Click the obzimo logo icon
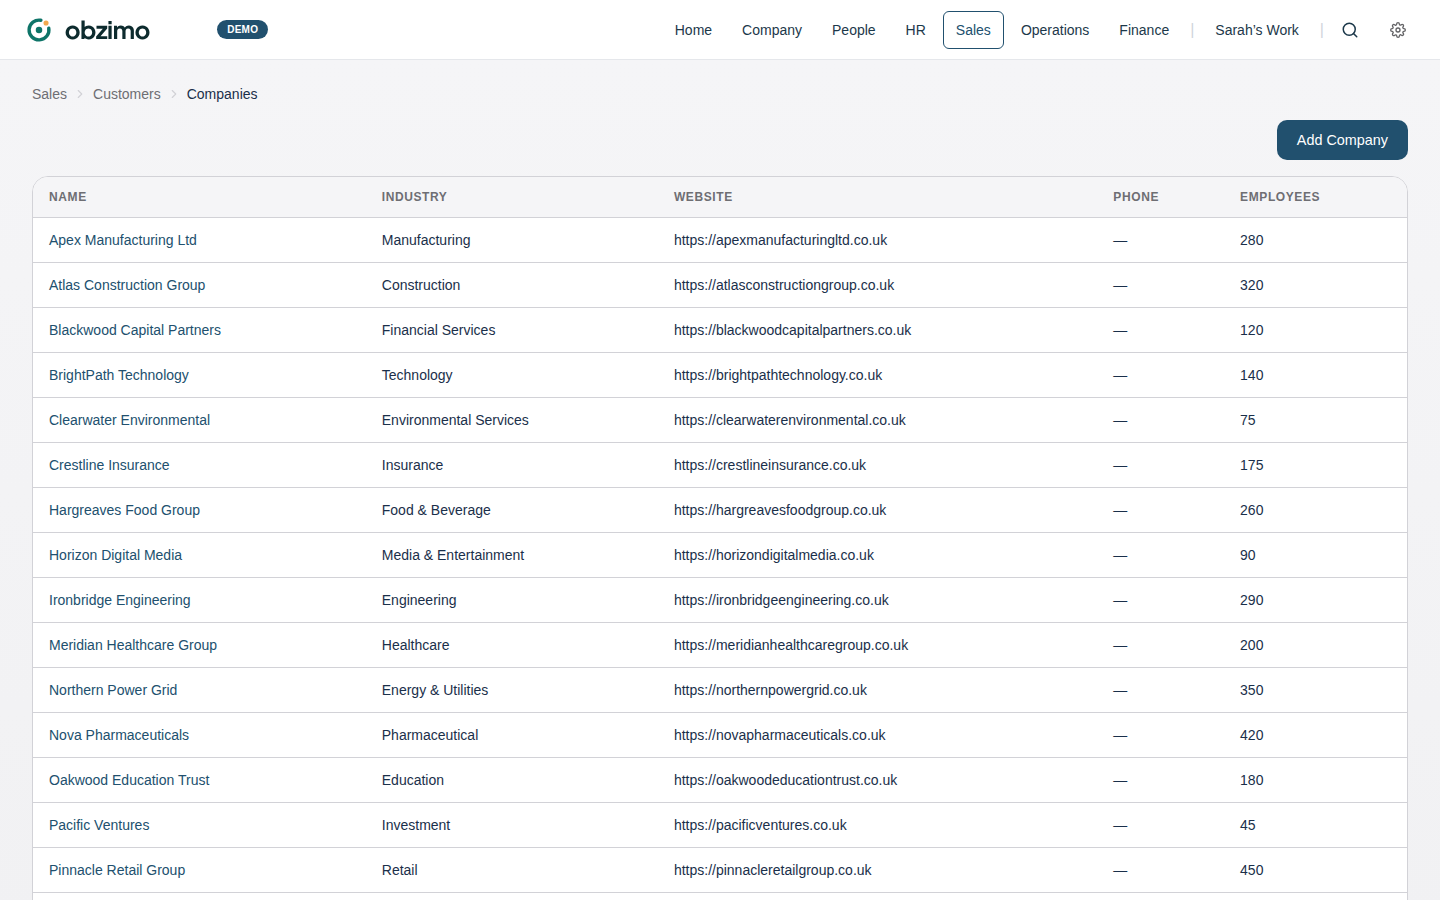This screenshot has width=1440, height=900. click(x=39, y=30)
